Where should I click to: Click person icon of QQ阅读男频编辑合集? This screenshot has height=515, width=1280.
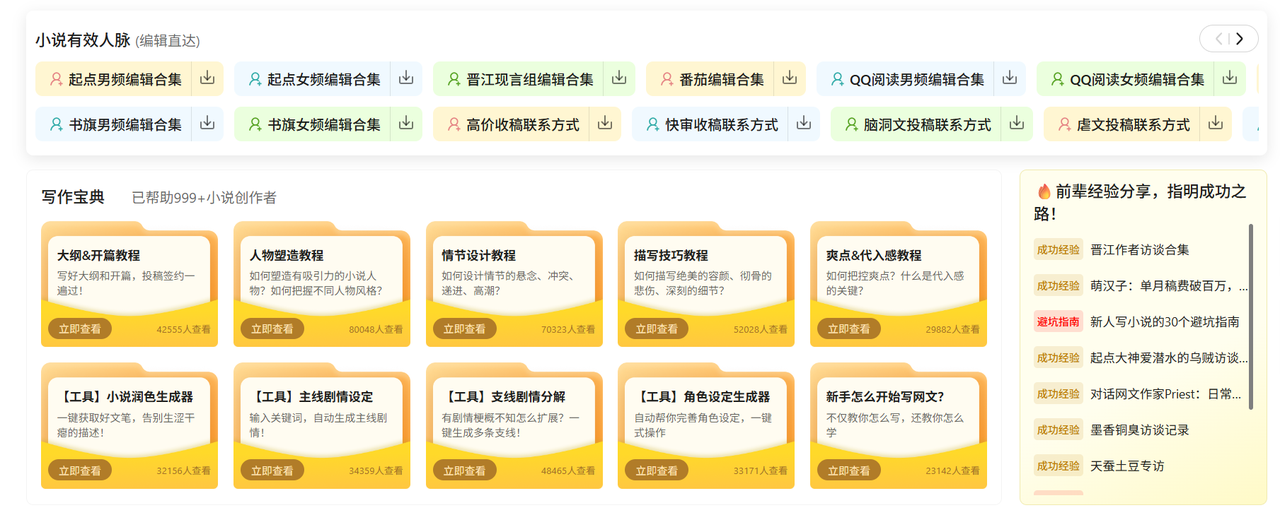[837, 79]
